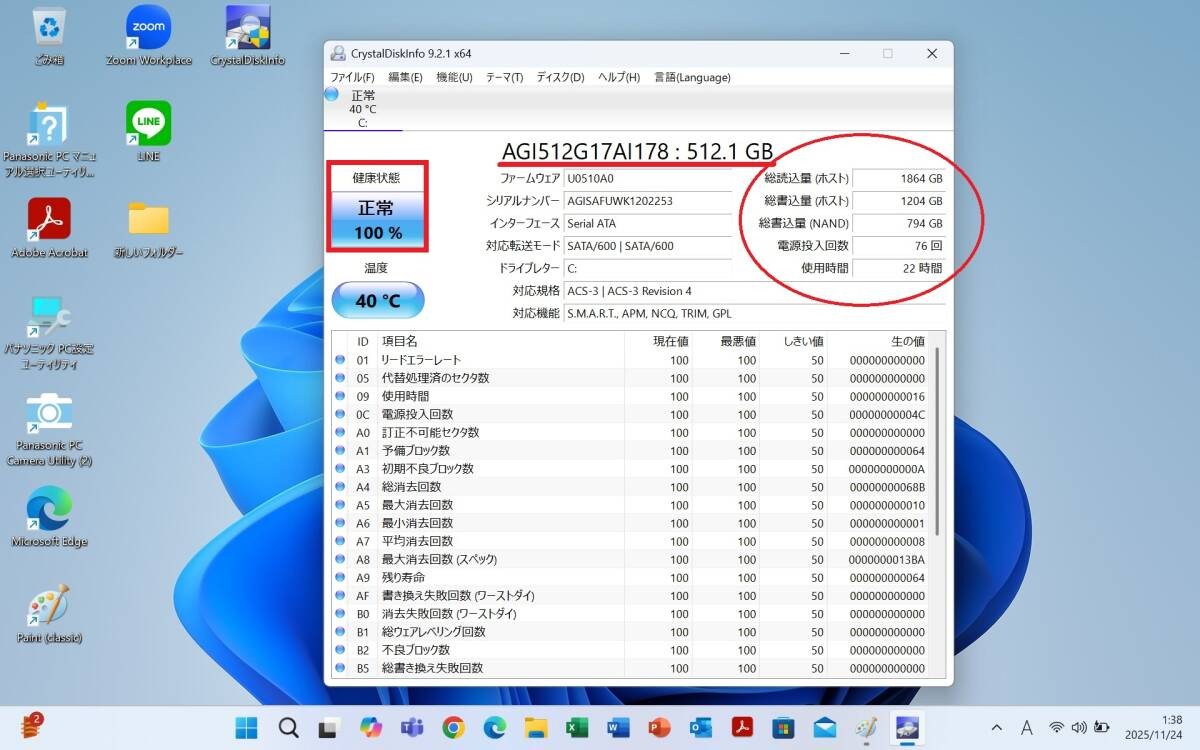Open the 機能(U) menu

pos(454,77)
